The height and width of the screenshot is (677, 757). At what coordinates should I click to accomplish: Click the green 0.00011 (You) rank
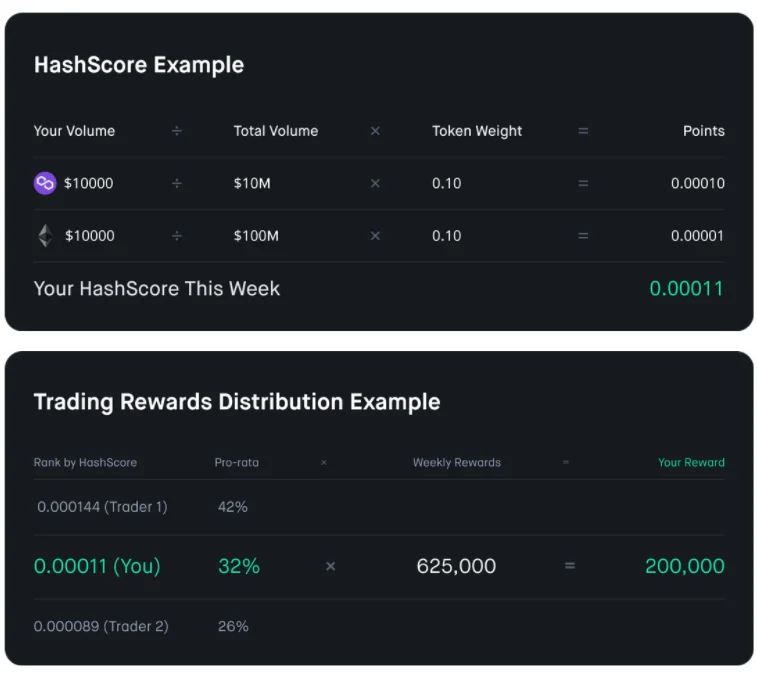pos(97,566)
